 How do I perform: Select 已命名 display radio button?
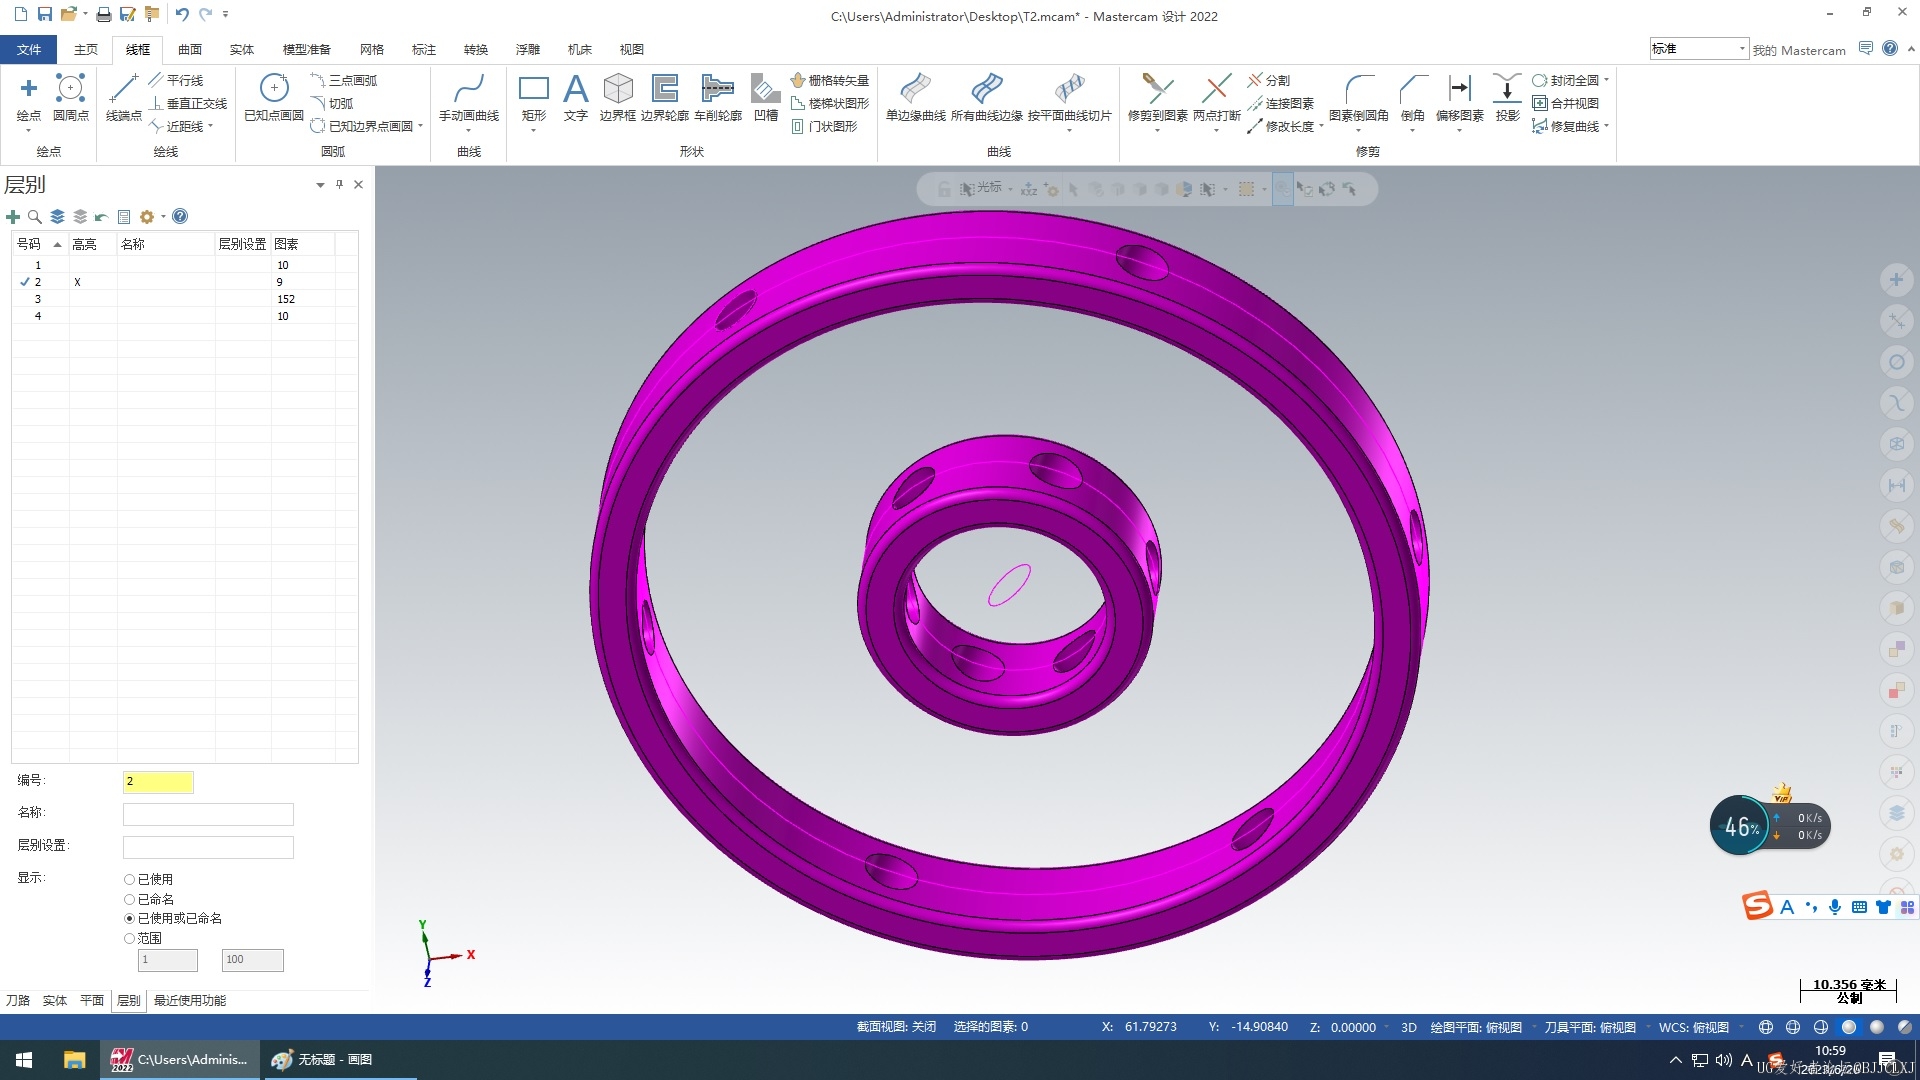click(129, 900)
